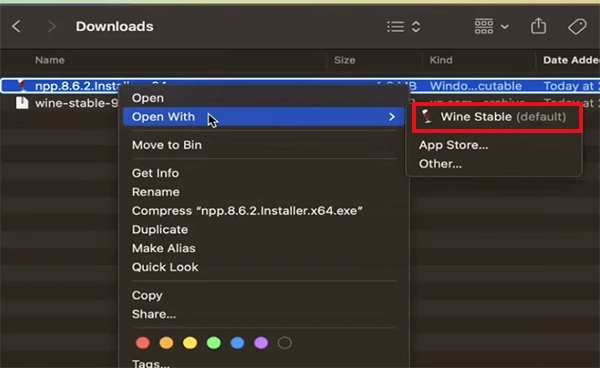Select Copy in context menu
The image size is (600, 368).
(x=147, y=295)
